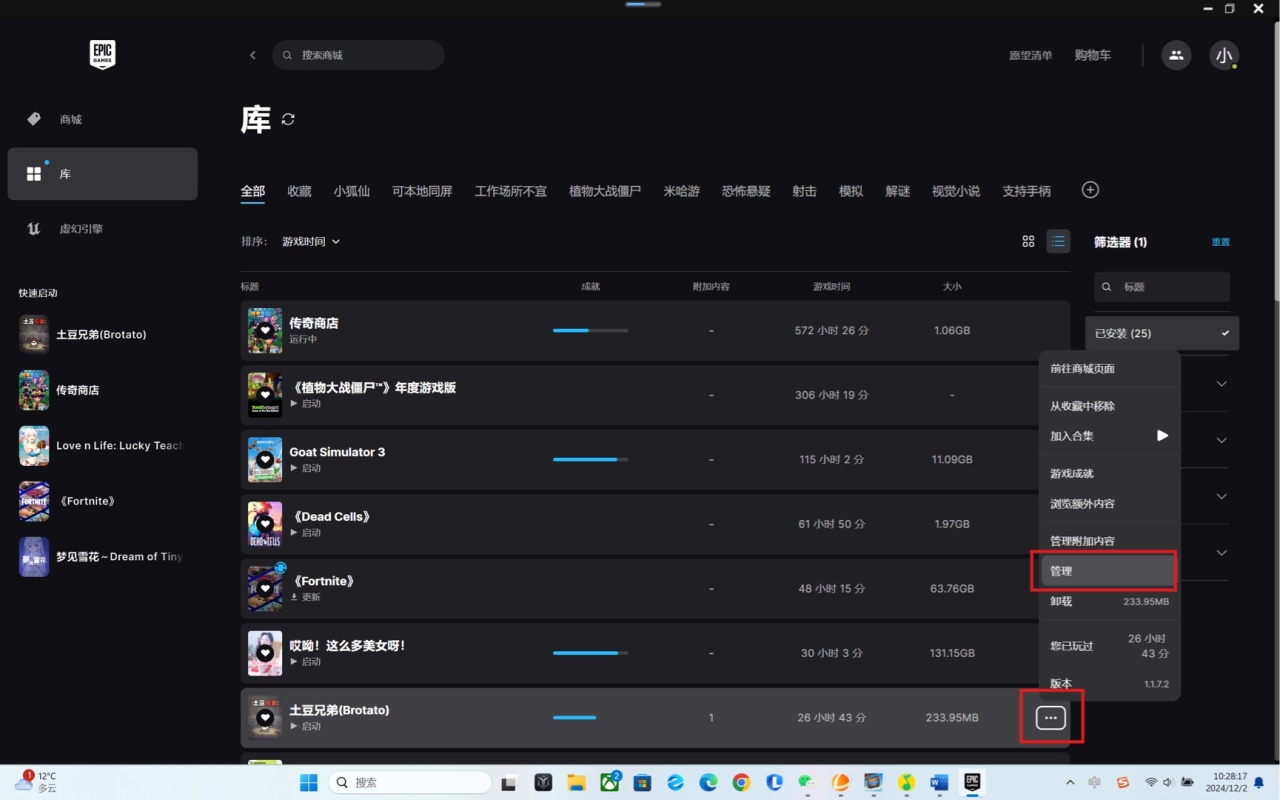Update Fortnite via 更新 button

click(306, 597)
